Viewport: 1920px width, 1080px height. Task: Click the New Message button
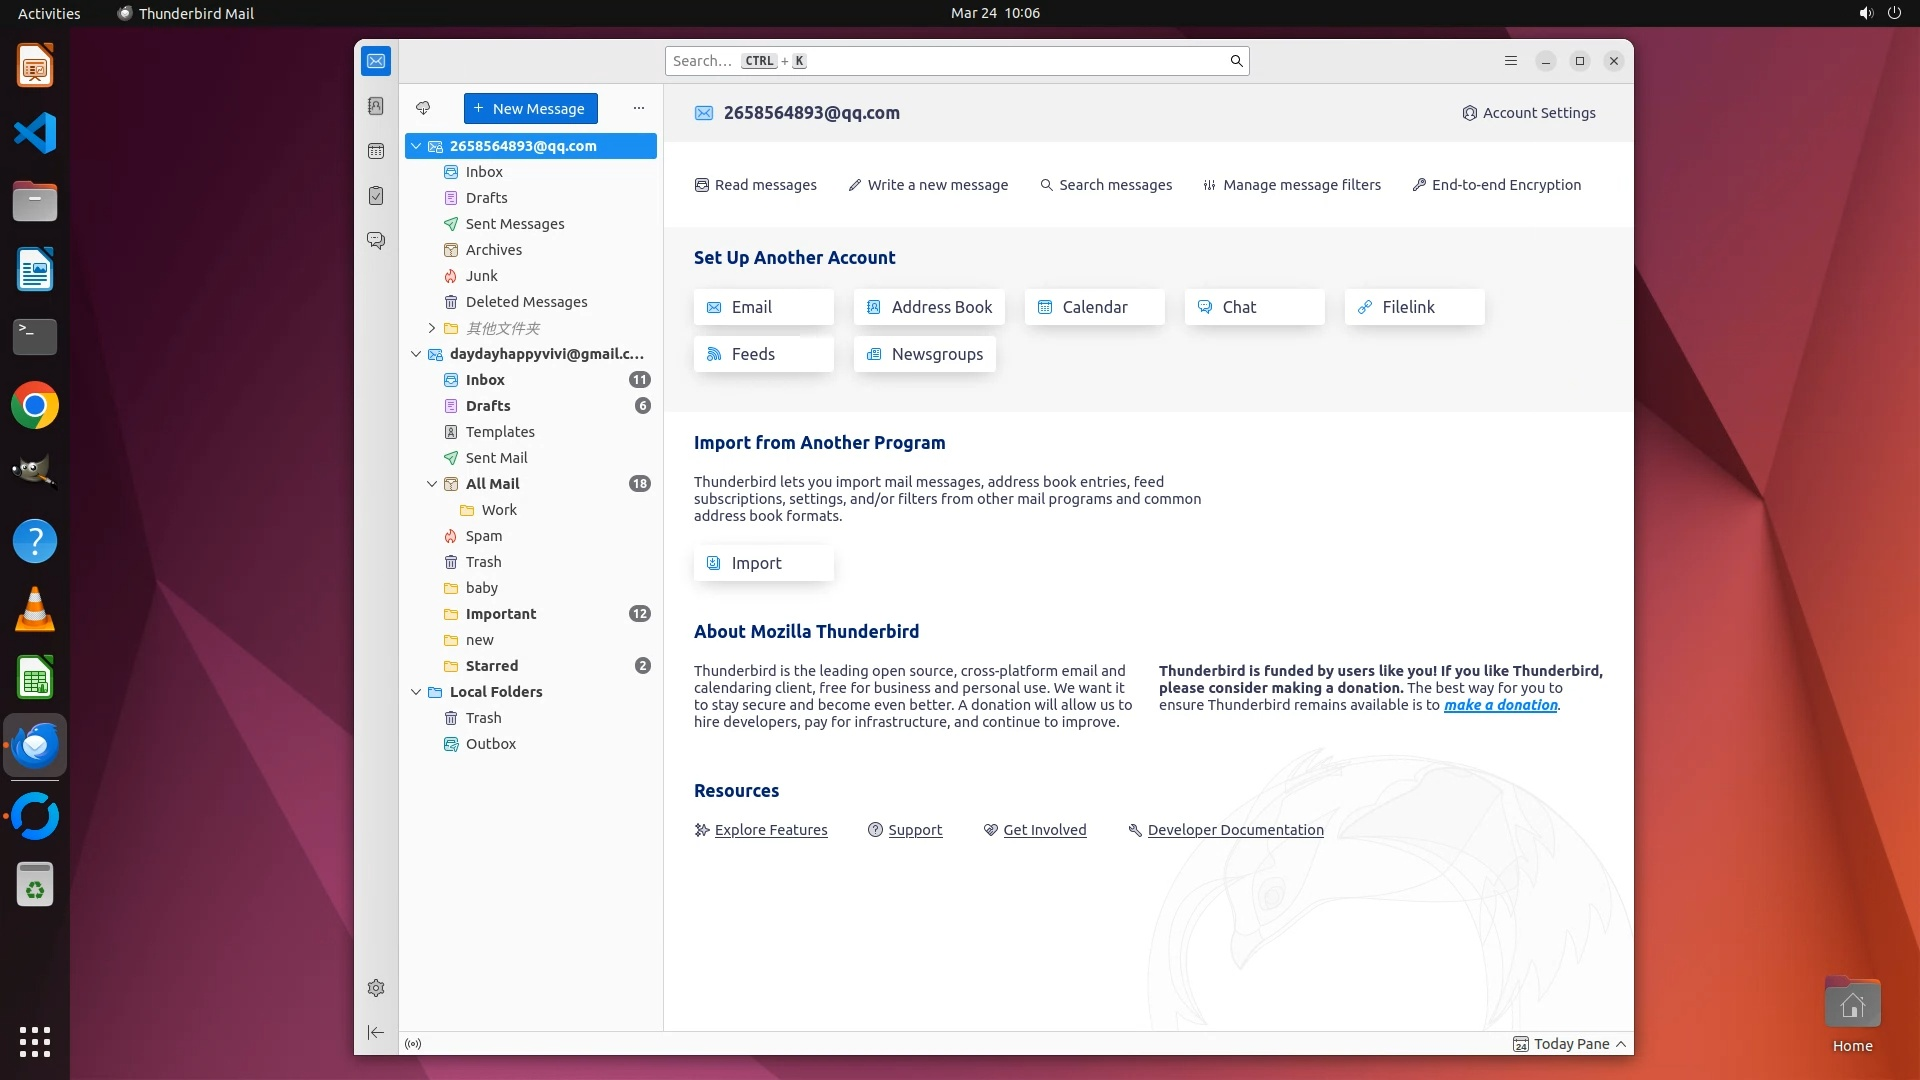[530, 108]
